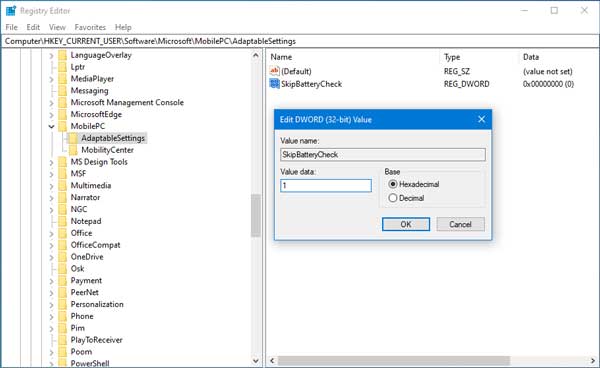Click the Microsoft Management Console folder icon
This screenshot has width=600, height=368.
click(62, 103)
